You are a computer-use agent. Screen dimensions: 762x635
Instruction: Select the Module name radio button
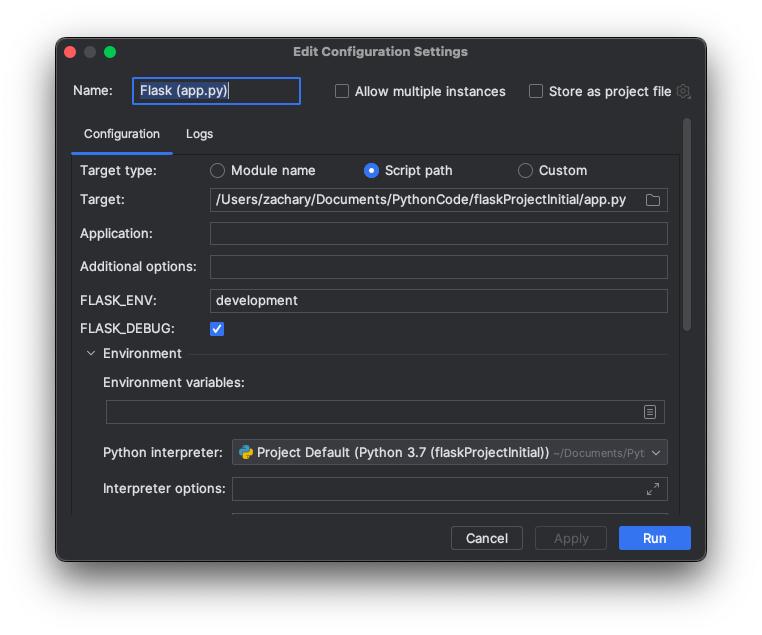217,171
